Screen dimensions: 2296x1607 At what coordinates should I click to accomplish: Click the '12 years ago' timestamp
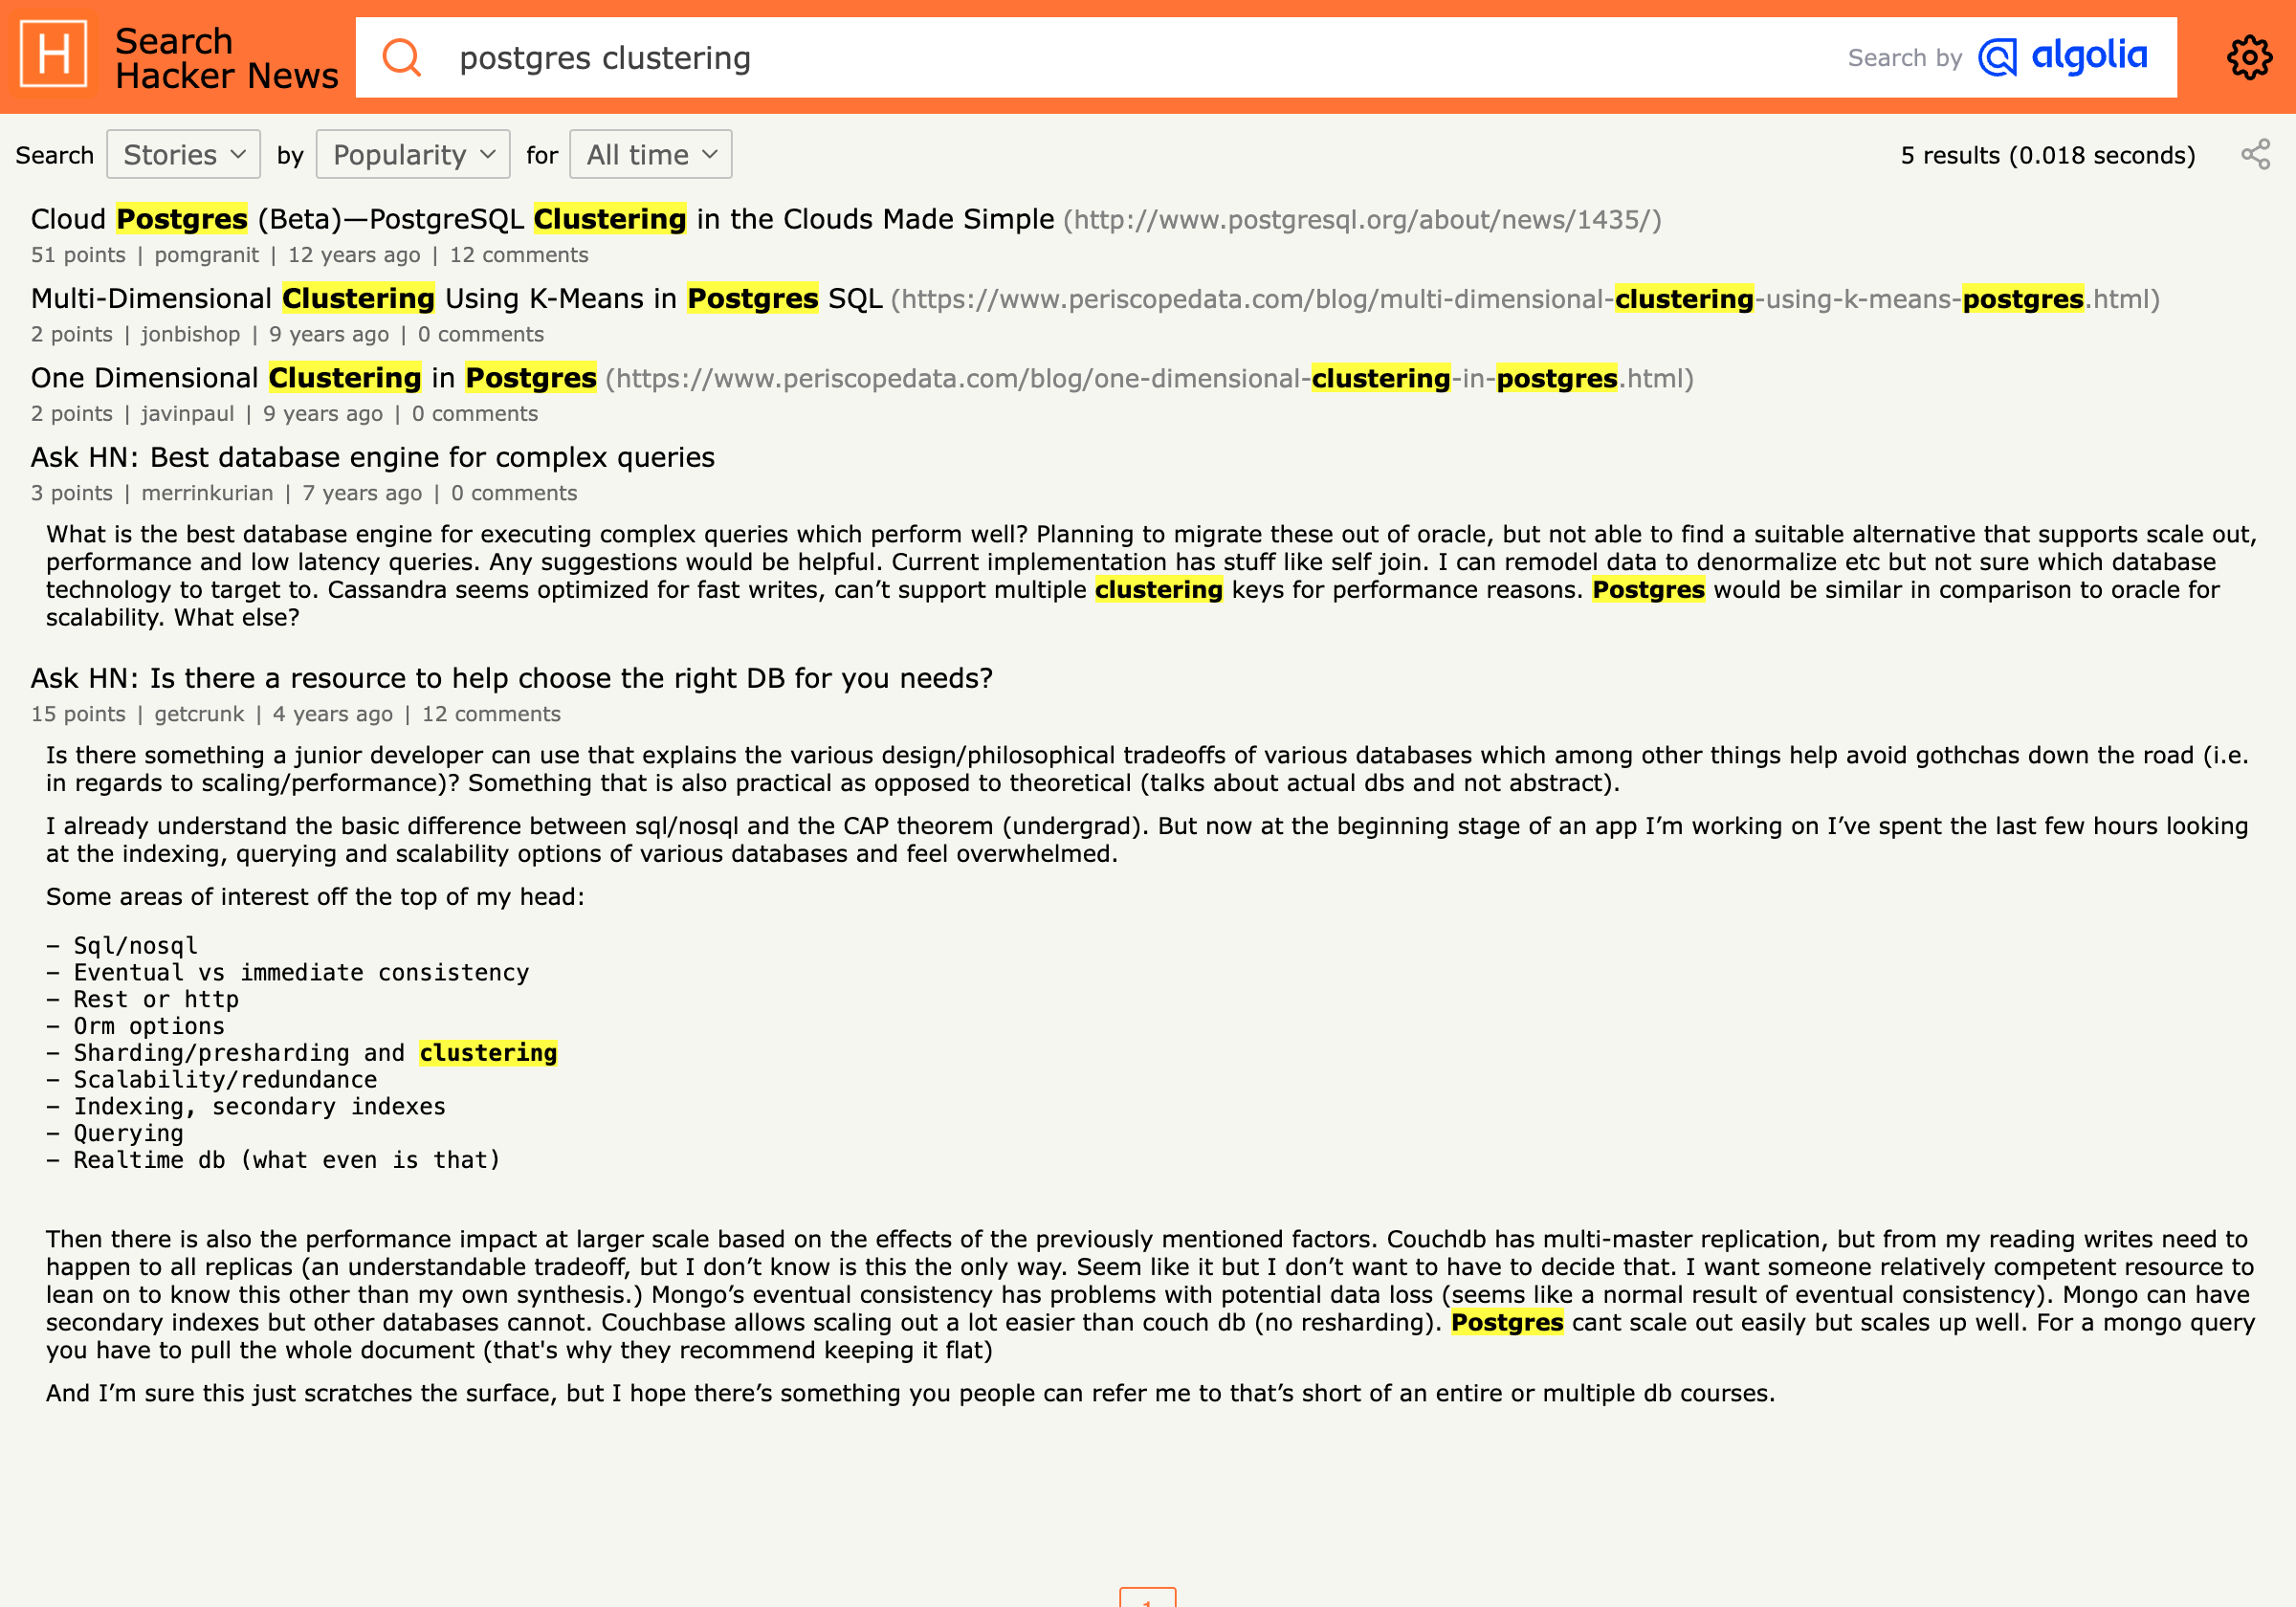354,255
